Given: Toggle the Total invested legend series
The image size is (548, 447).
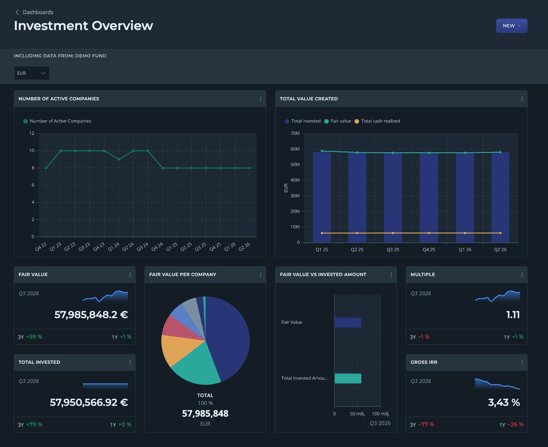Looking at the screenshot, I should tap(303, 121).
